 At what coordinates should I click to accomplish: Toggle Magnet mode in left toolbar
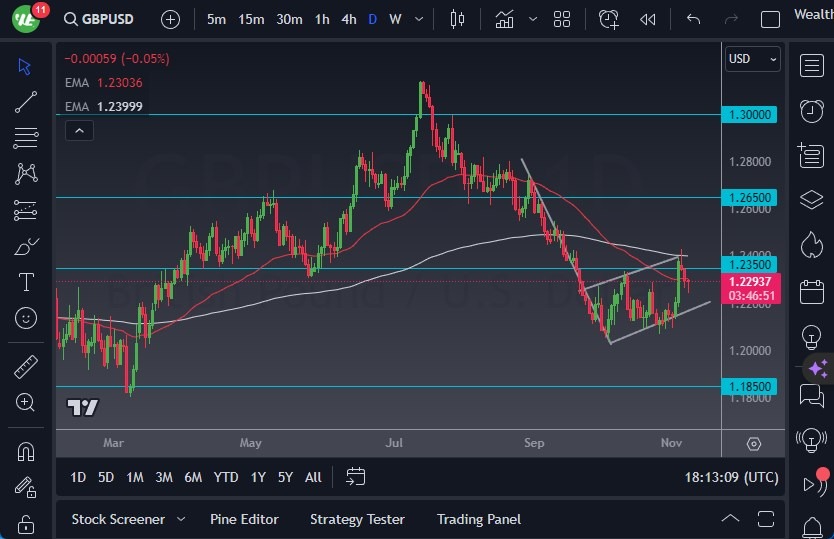point(26,451)
